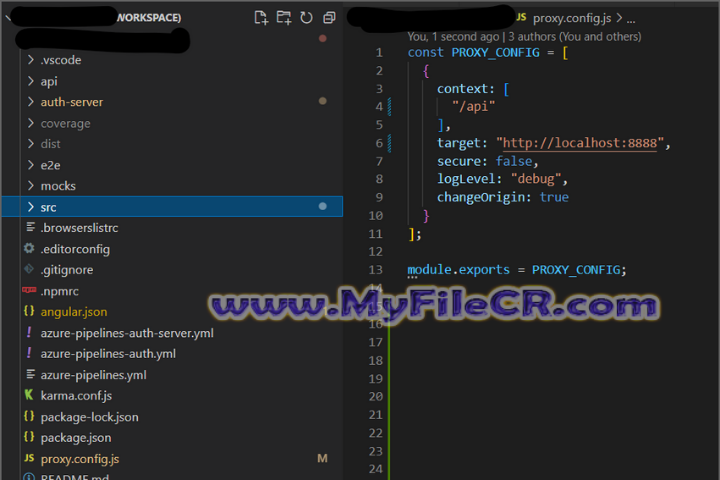Click the lines icon beside .browserslistrc
720x480 pixels.
coord(30,227)
